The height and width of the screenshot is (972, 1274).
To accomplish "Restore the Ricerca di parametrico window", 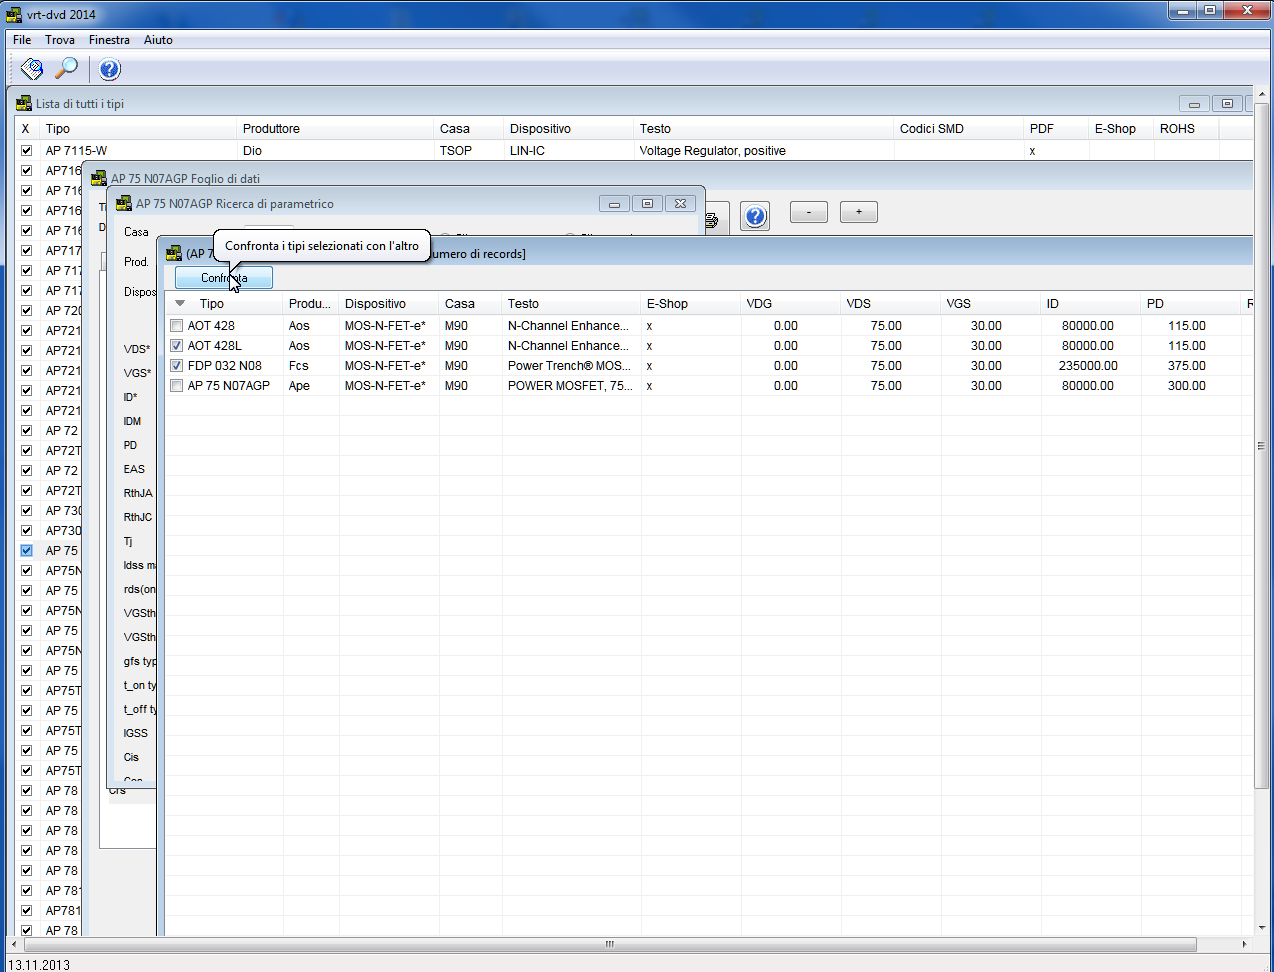I will 647,204.
